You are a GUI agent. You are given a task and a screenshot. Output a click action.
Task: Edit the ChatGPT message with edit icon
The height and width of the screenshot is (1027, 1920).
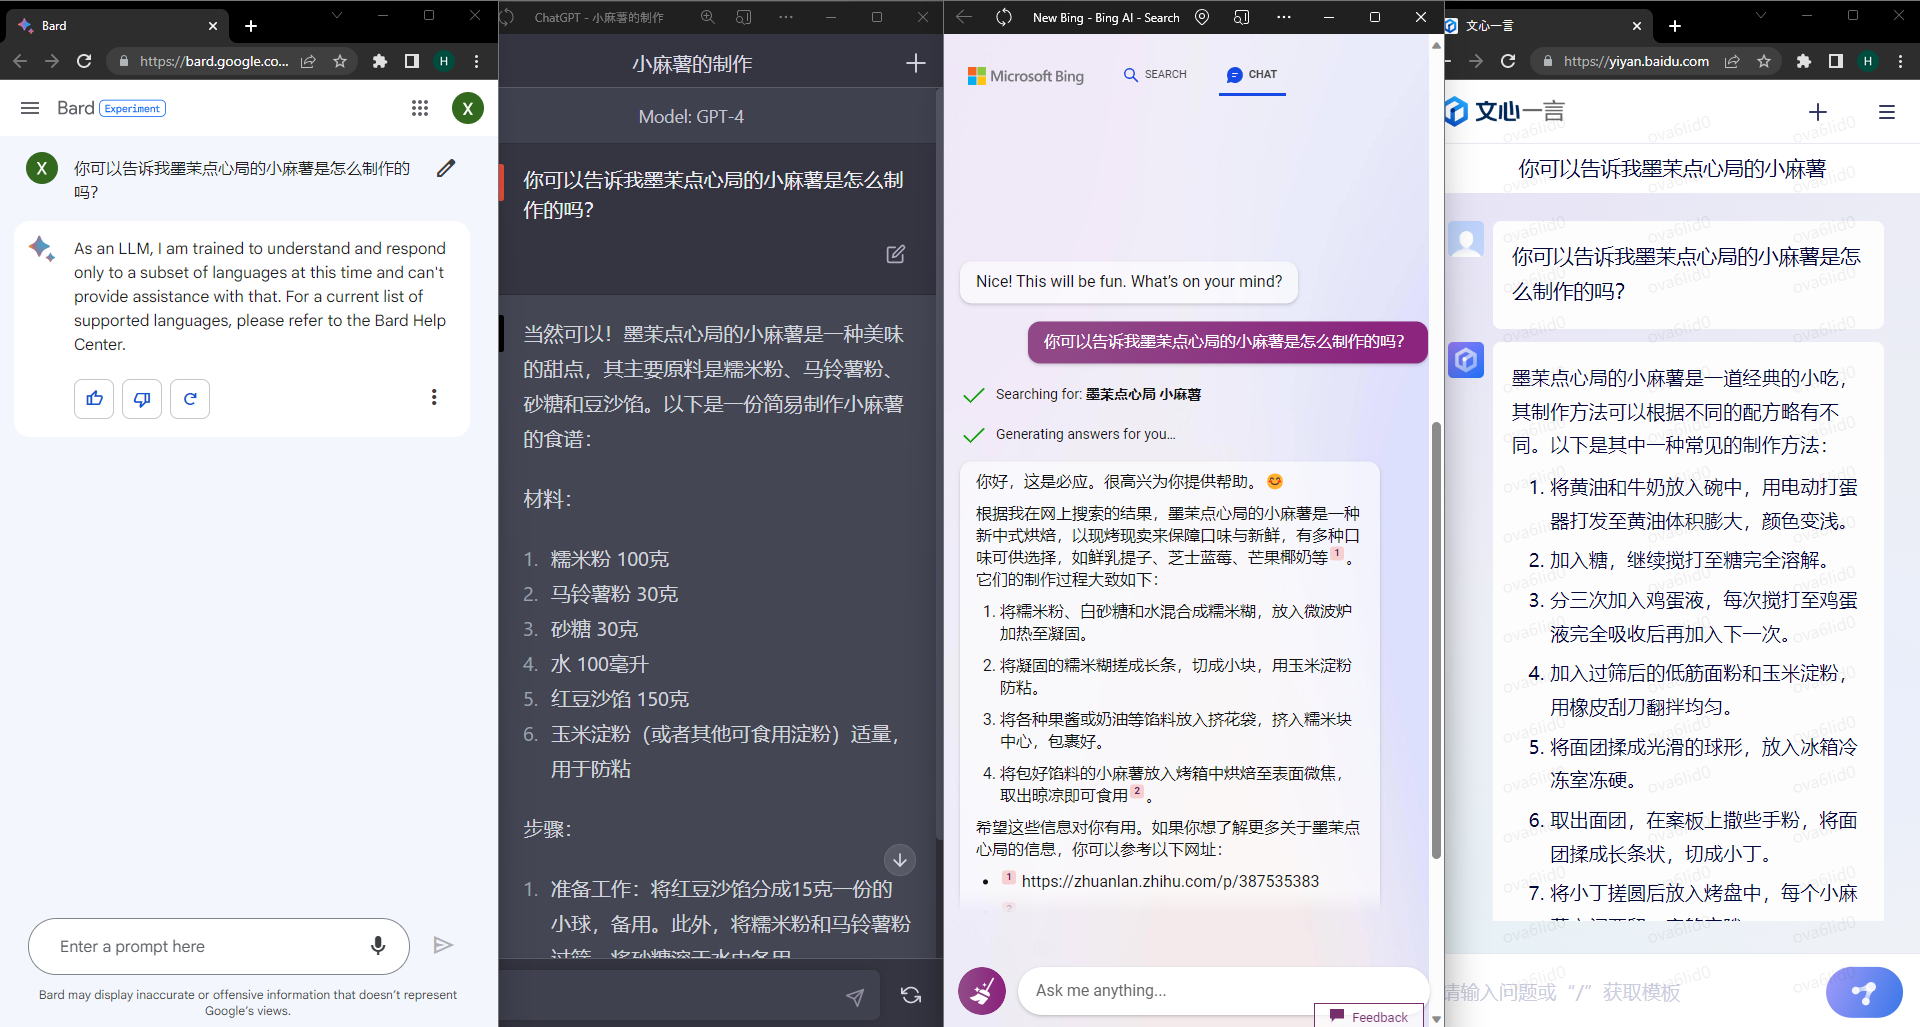click(x=895, y=254)
